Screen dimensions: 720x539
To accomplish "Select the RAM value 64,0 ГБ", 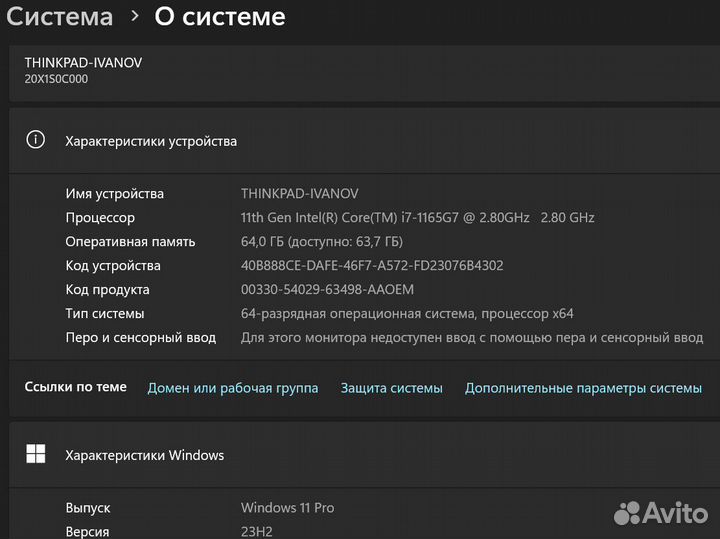I will pos(321,241).
